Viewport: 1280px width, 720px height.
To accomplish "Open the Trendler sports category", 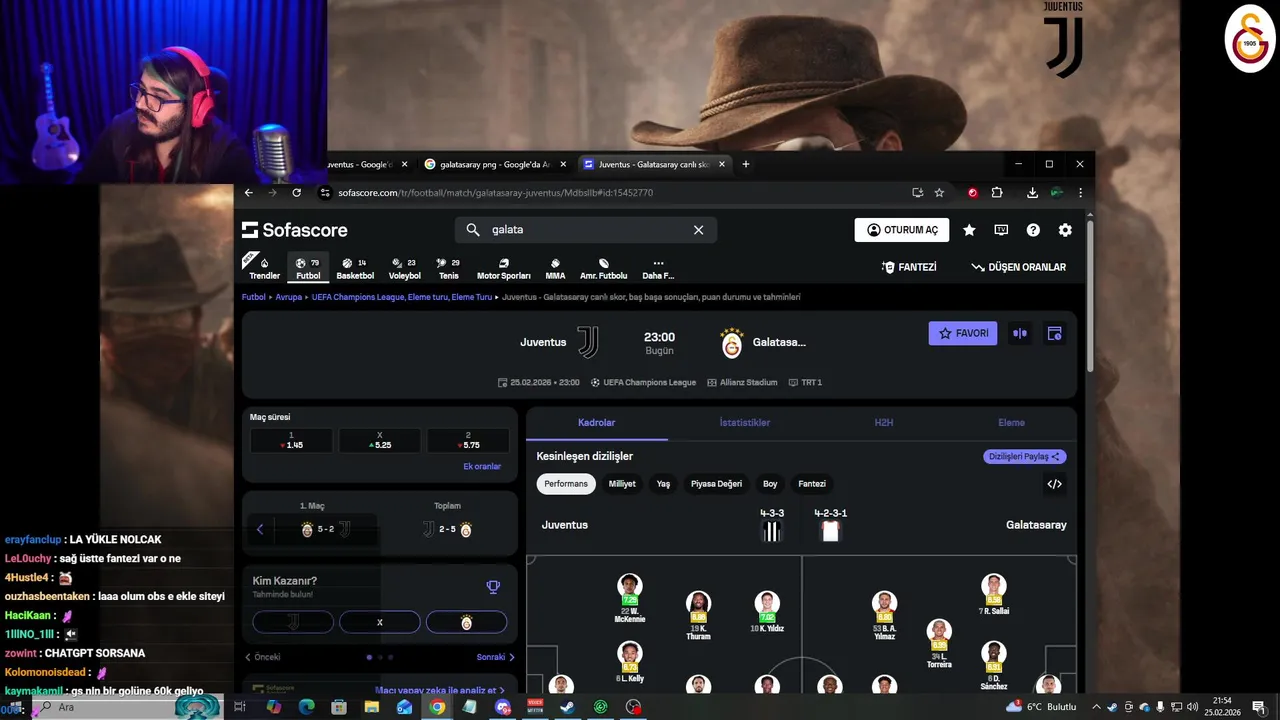I will pos(264,268).
